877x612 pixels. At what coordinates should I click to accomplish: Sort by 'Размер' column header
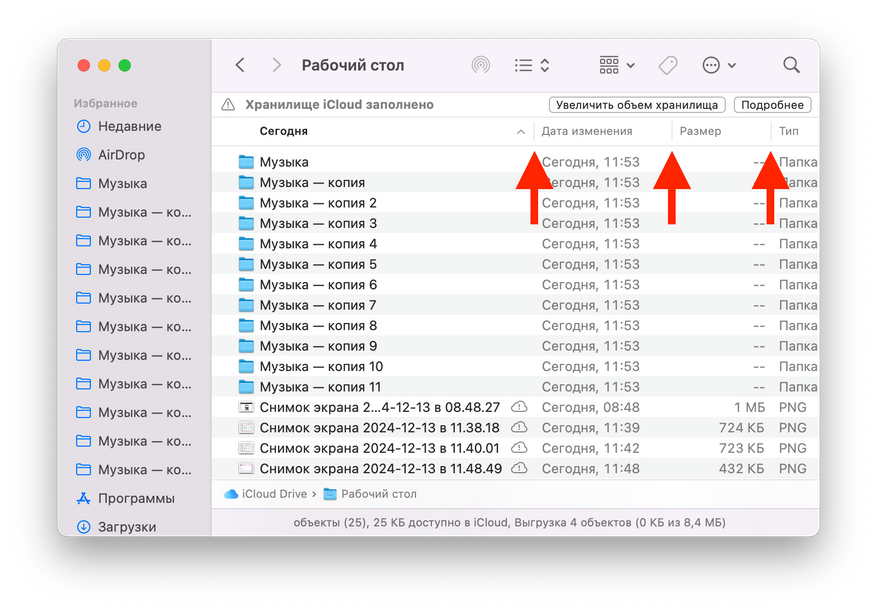click(700, 131)
